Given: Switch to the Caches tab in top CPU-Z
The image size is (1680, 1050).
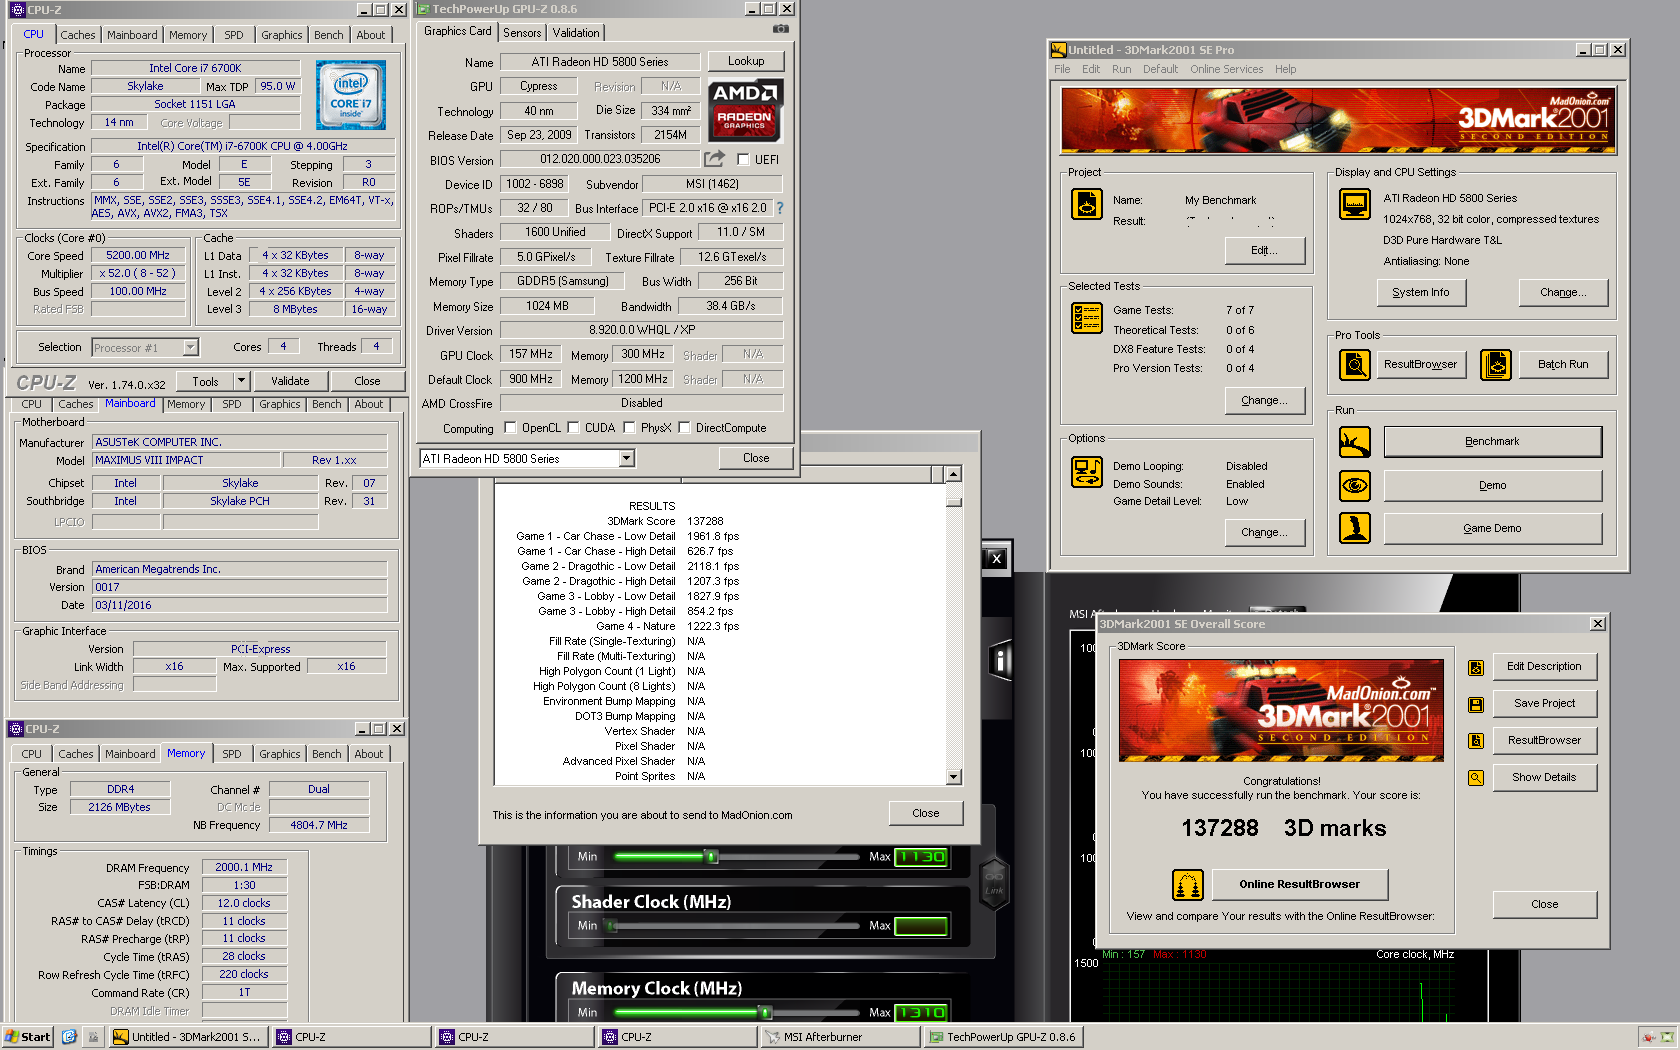Looking at the screenshot, I should pyautogui.click(x=78, y=35).
